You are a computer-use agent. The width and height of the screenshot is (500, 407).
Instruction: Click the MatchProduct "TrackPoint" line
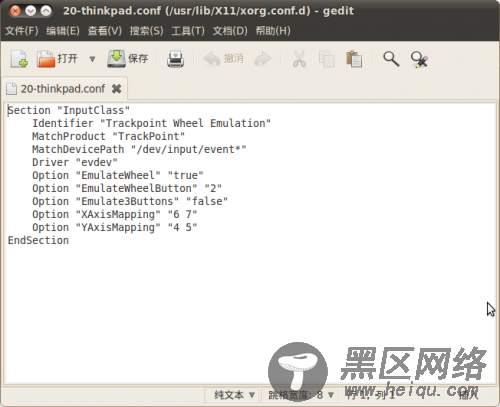coord(108,136)
